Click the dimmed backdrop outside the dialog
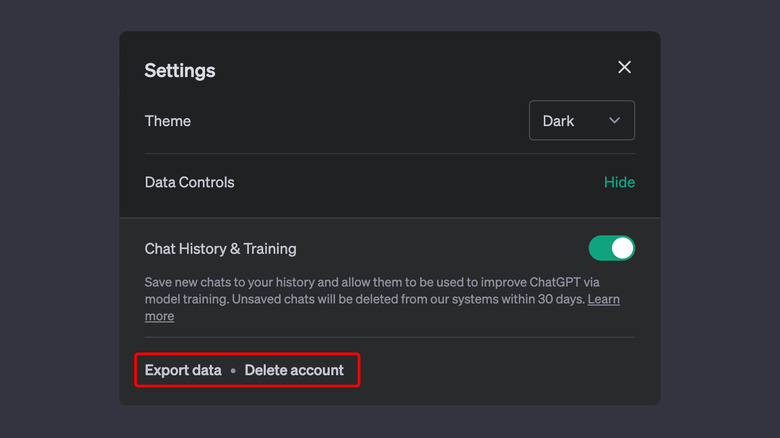The image size is (780, 438). tap(60, 220)
